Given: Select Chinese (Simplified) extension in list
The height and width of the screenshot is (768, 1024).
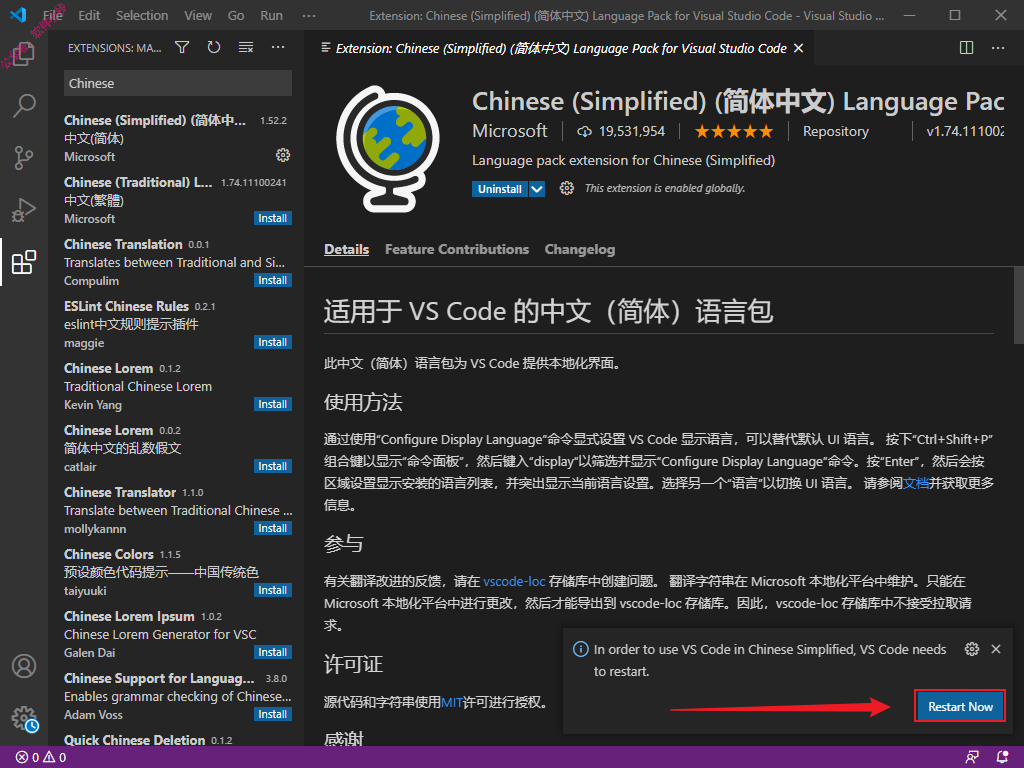Looking at the screenshot, I should (x=178, y=138).
